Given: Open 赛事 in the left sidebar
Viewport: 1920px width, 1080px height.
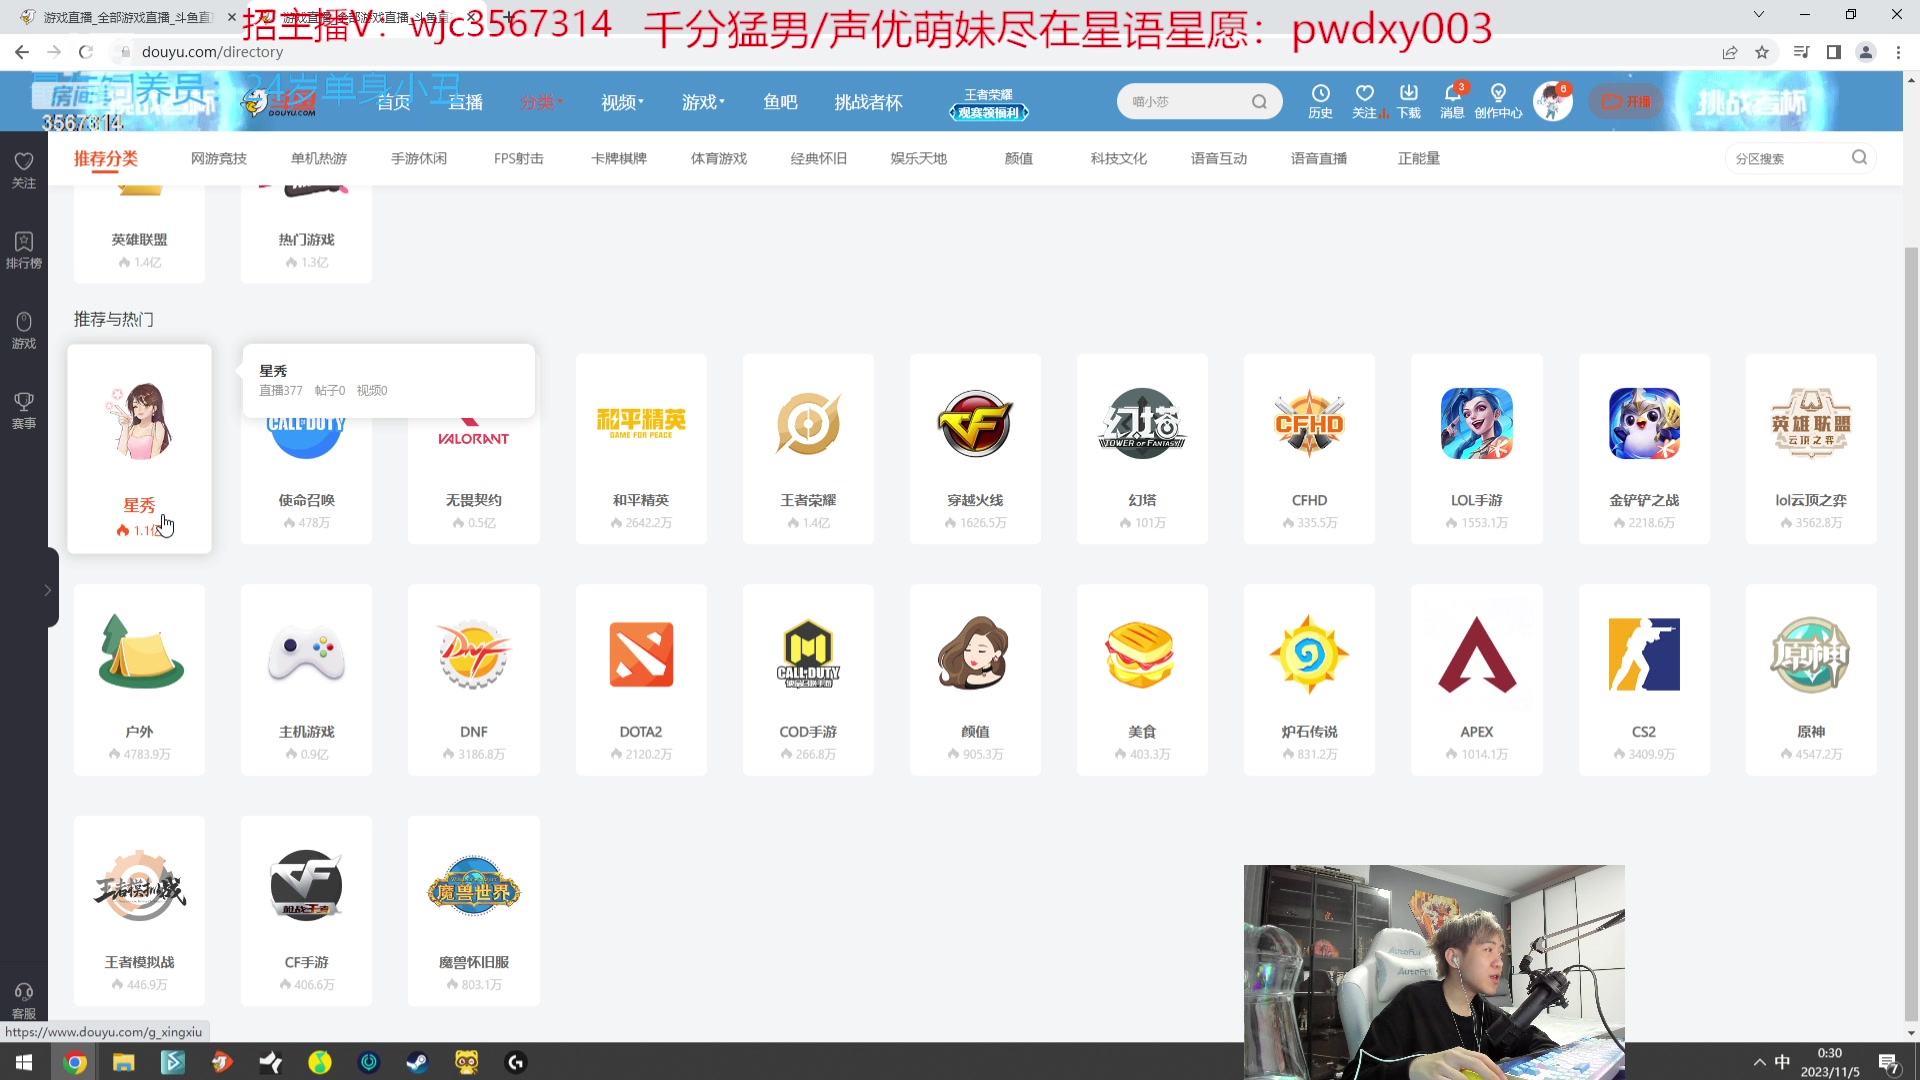Looking at the screenshot, I should point(24,410).
